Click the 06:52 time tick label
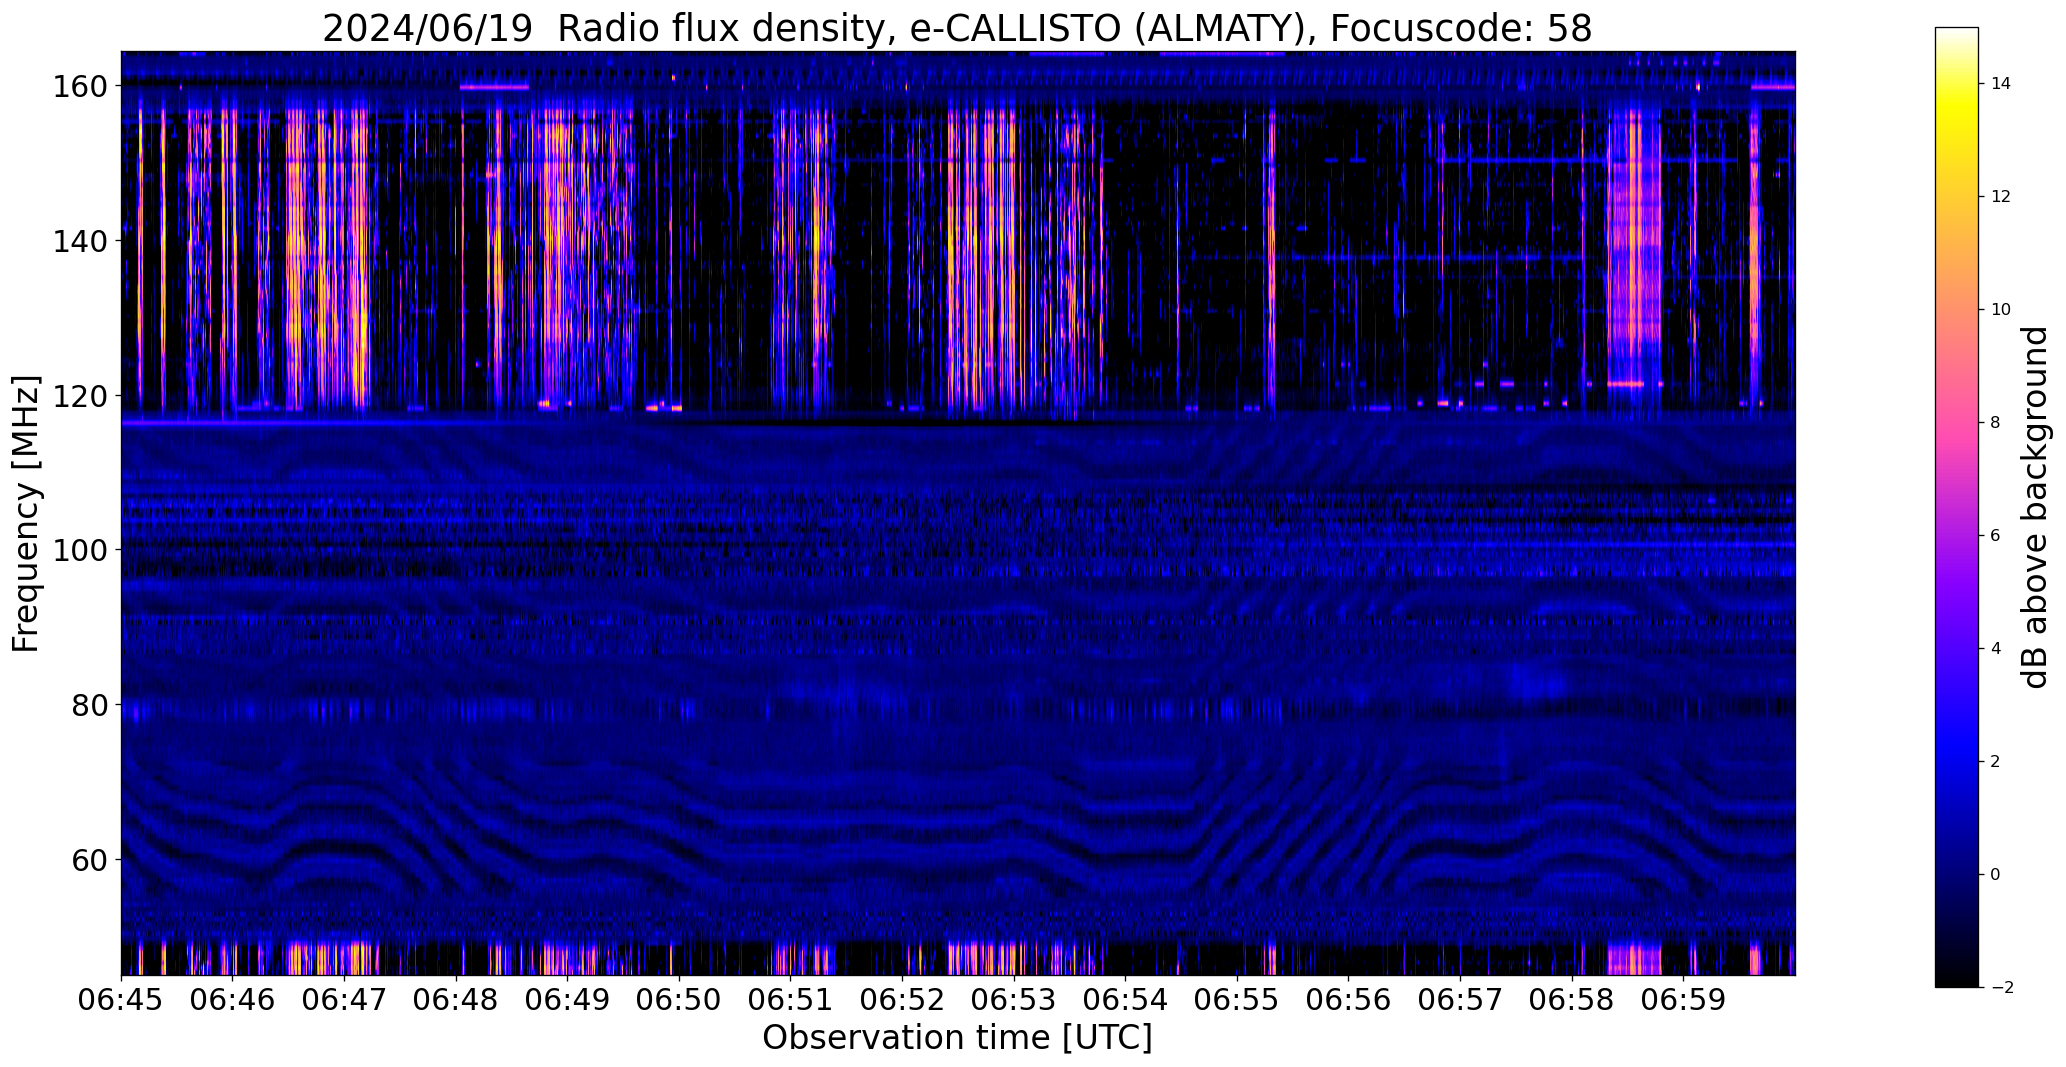 (902, 1001)
